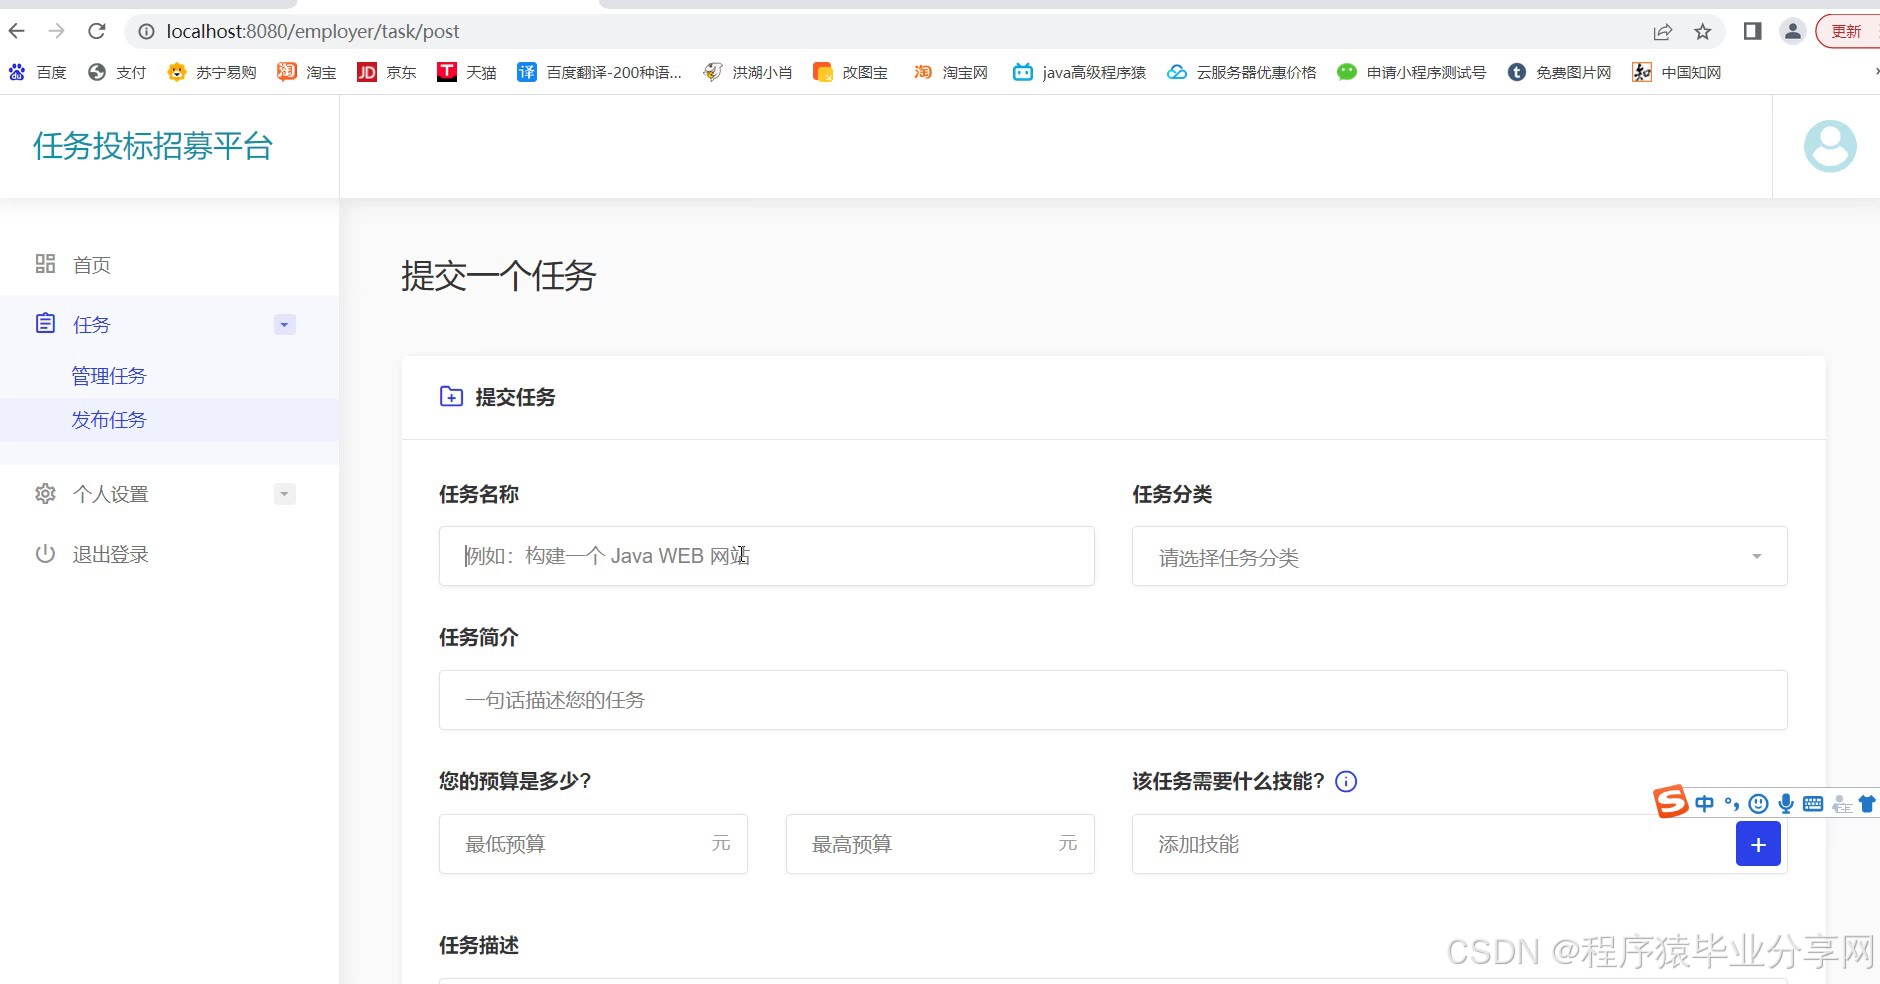This screenshot has width=1880, height=984.
Task: Open the user avatar menu
Action: click(1830, 146)
